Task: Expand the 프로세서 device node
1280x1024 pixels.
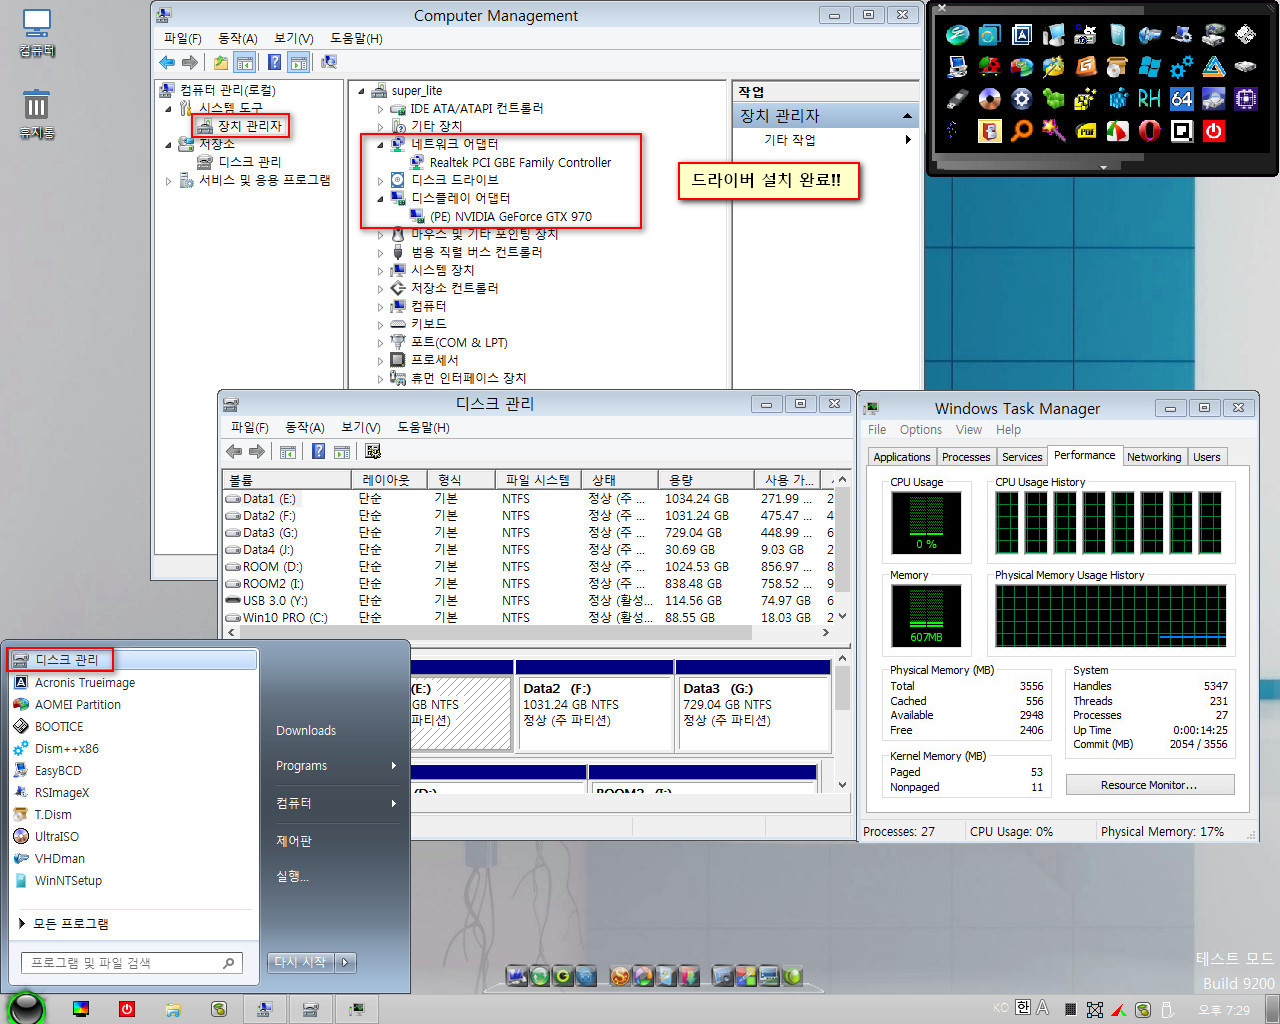Action: click(380, 361)
